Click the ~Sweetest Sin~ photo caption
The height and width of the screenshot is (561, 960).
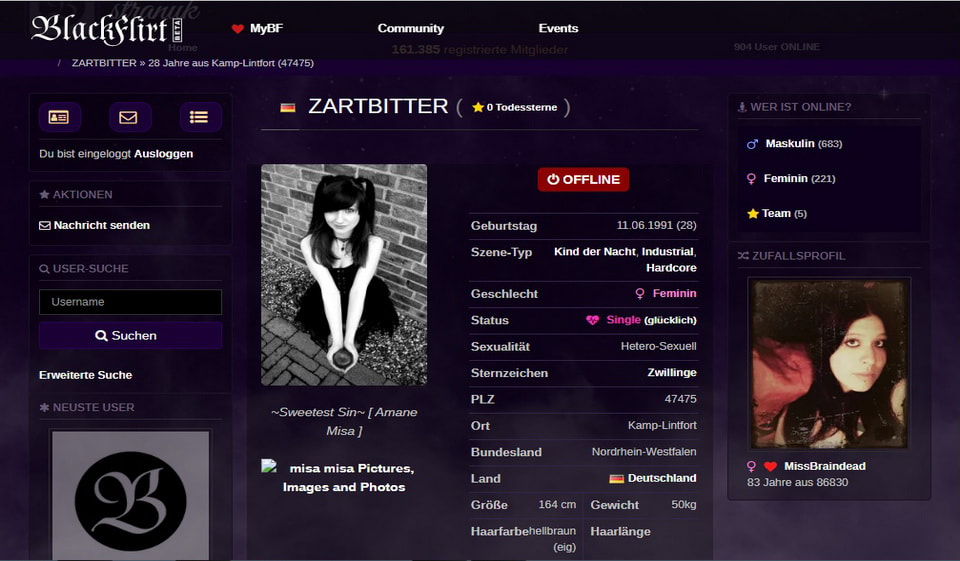(x=344, y=421)
